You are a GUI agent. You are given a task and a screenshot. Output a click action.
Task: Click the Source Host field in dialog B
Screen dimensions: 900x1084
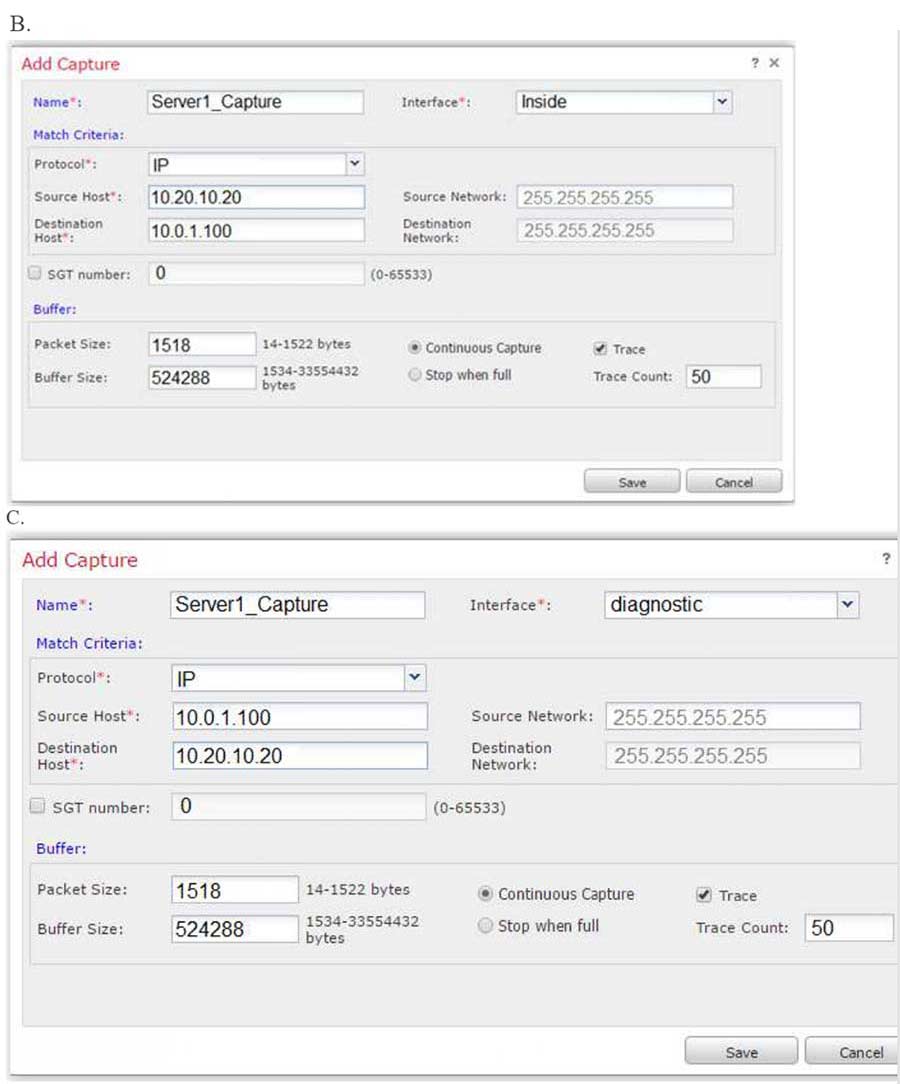point(256,197)
